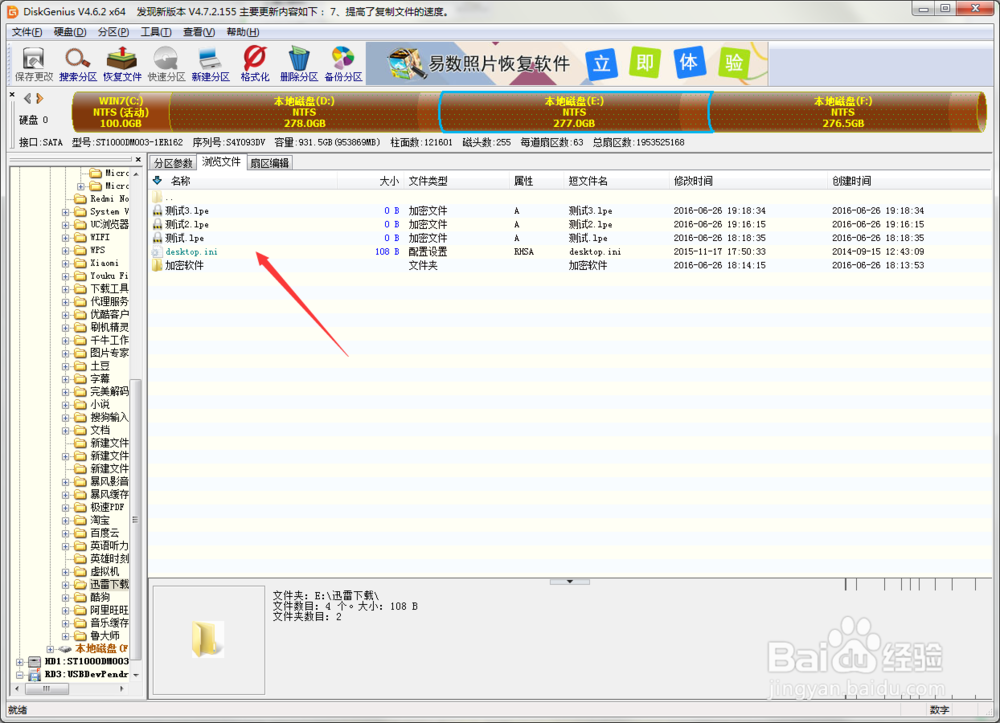The width and height of the screenshot is (1000, 723).
Task: Expand the 淘宝 folder node
Action: [x=65, y=520]
